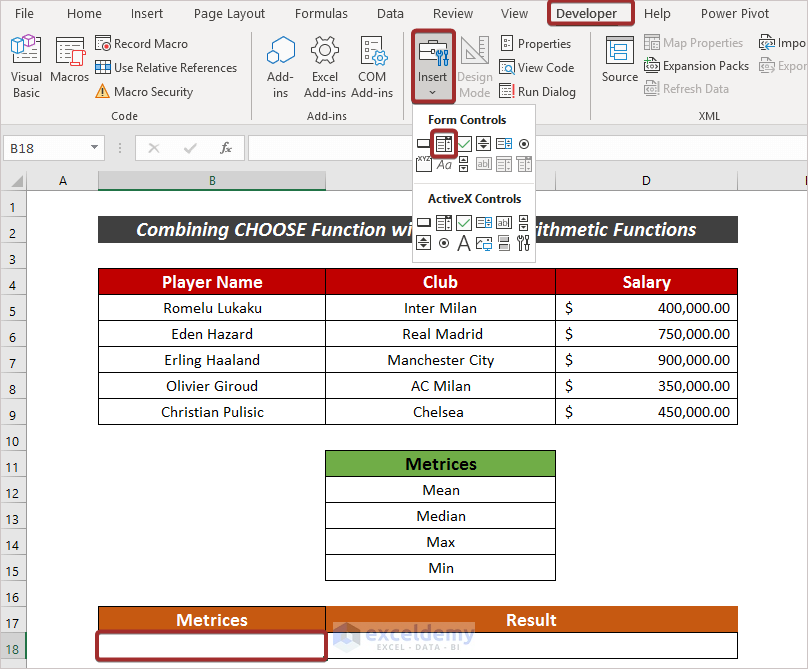Open Excel Add-ins dialog
808x669 pixels.
pyautogui.click(x=325, y=66)
